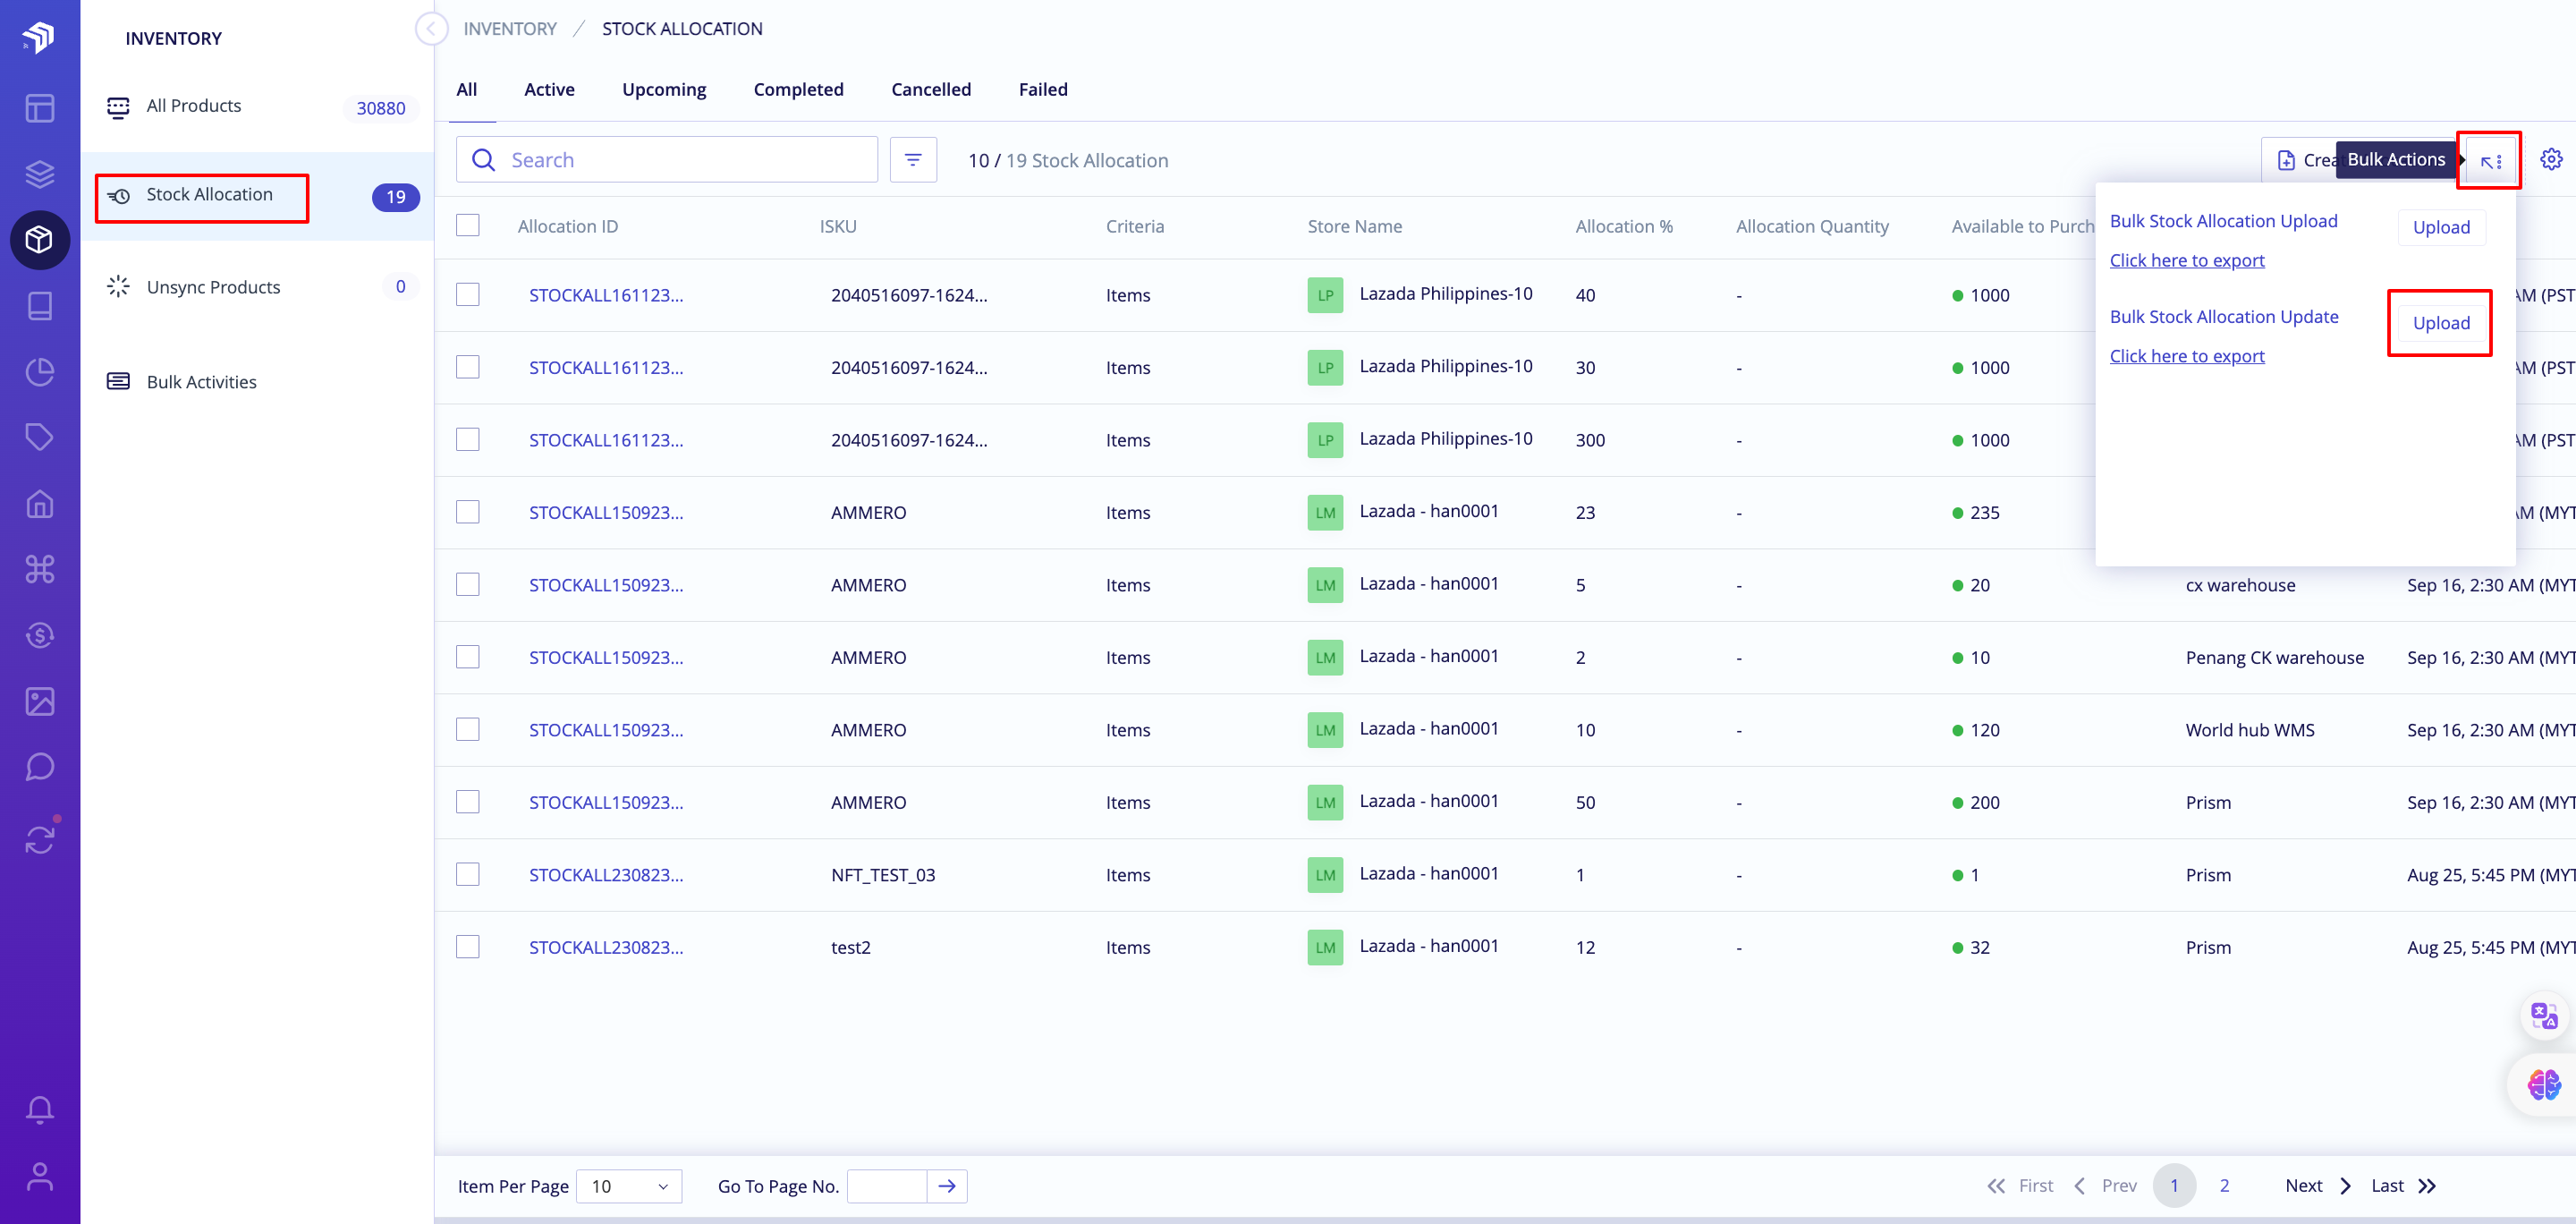This screenshot has height=1224, width=2576.
Task: Check the test2 row checkbox
Action: pyautogui.click(x=468, y=947)
